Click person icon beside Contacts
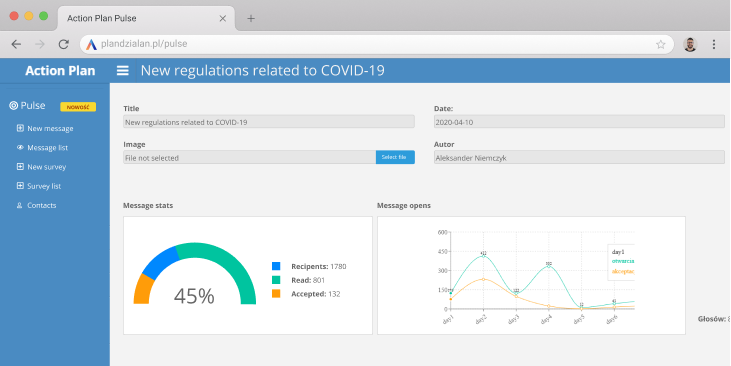This screenshot has width=731, height=366. (20, 205)
